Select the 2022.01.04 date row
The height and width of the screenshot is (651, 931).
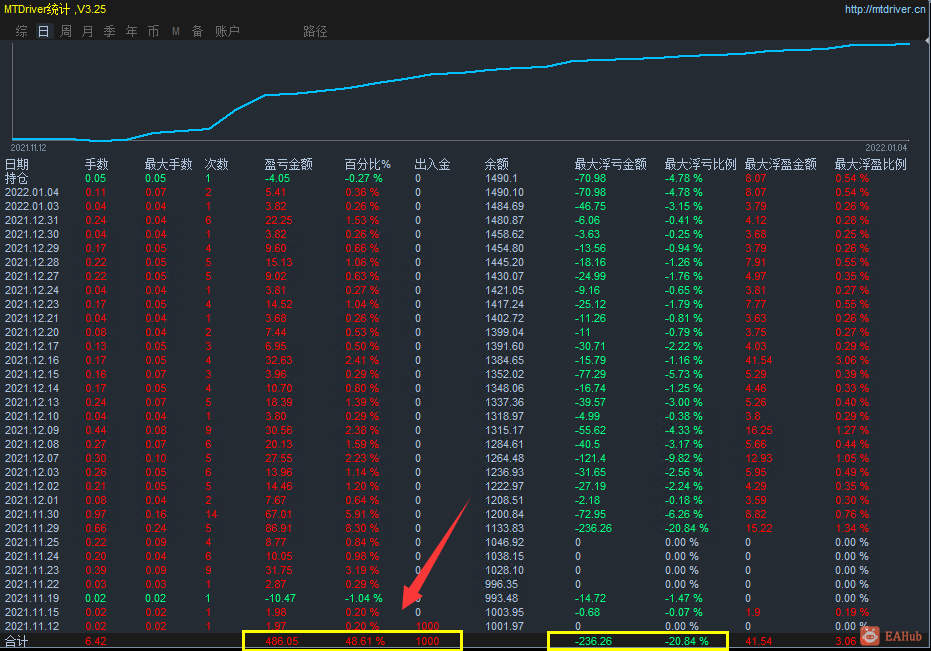(x=32, y=192)
